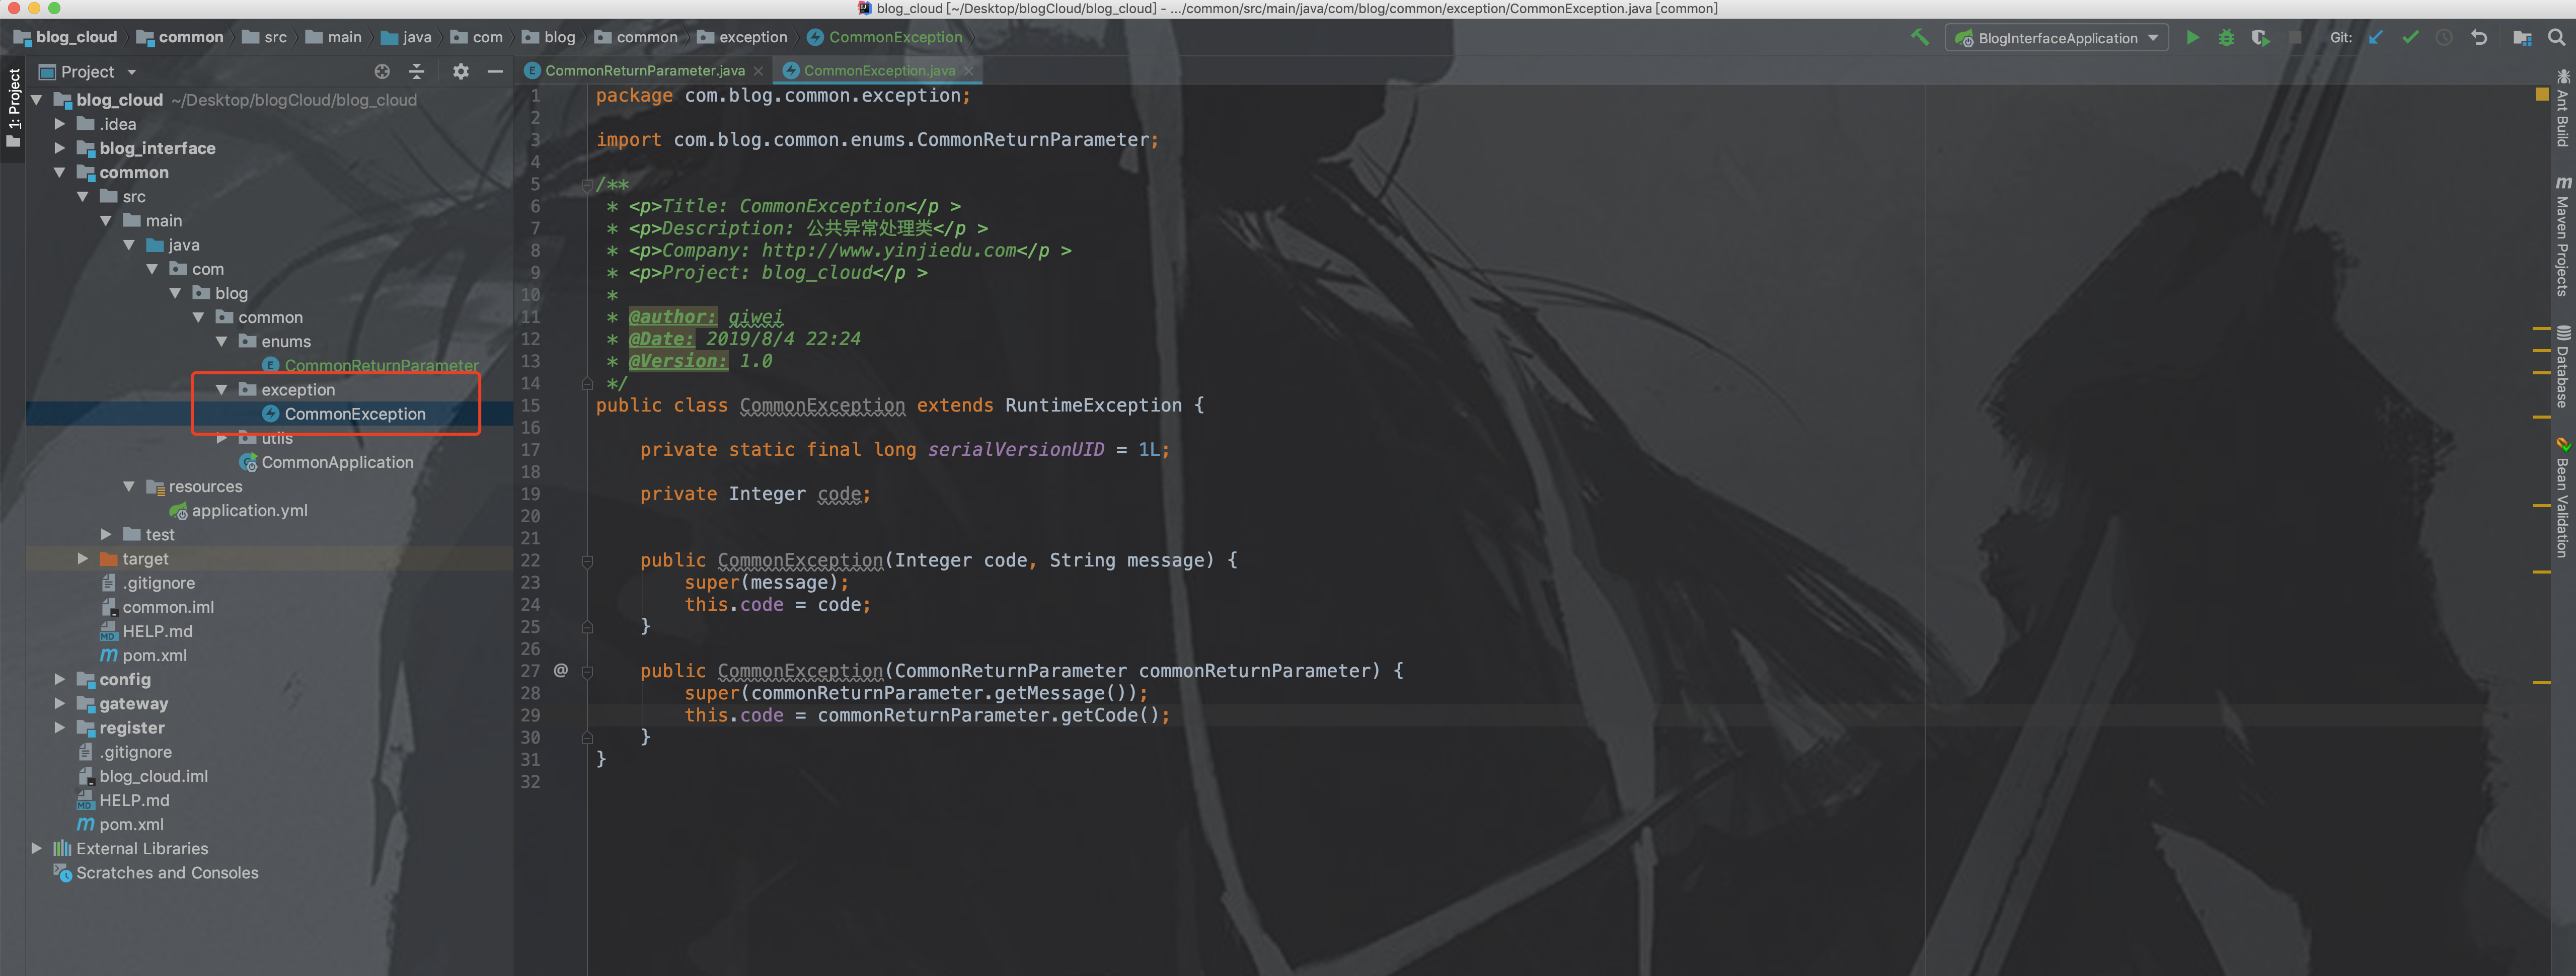Click scroll-from-source target icon in Project panel
The width and height of the screenshot is (2576, 976).
click(382, 72)
